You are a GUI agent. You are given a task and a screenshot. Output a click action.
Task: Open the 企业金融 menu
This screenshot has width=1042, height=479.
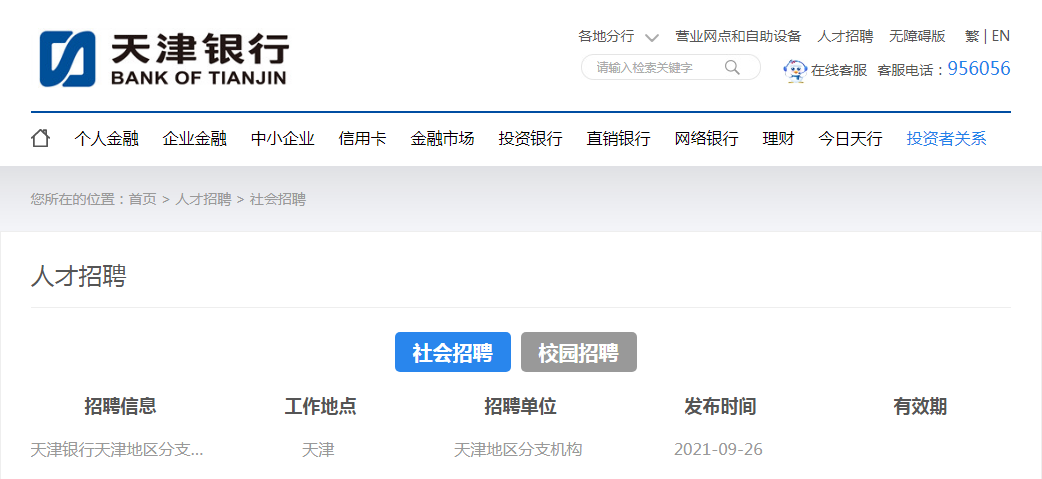(x=195, y=139)
